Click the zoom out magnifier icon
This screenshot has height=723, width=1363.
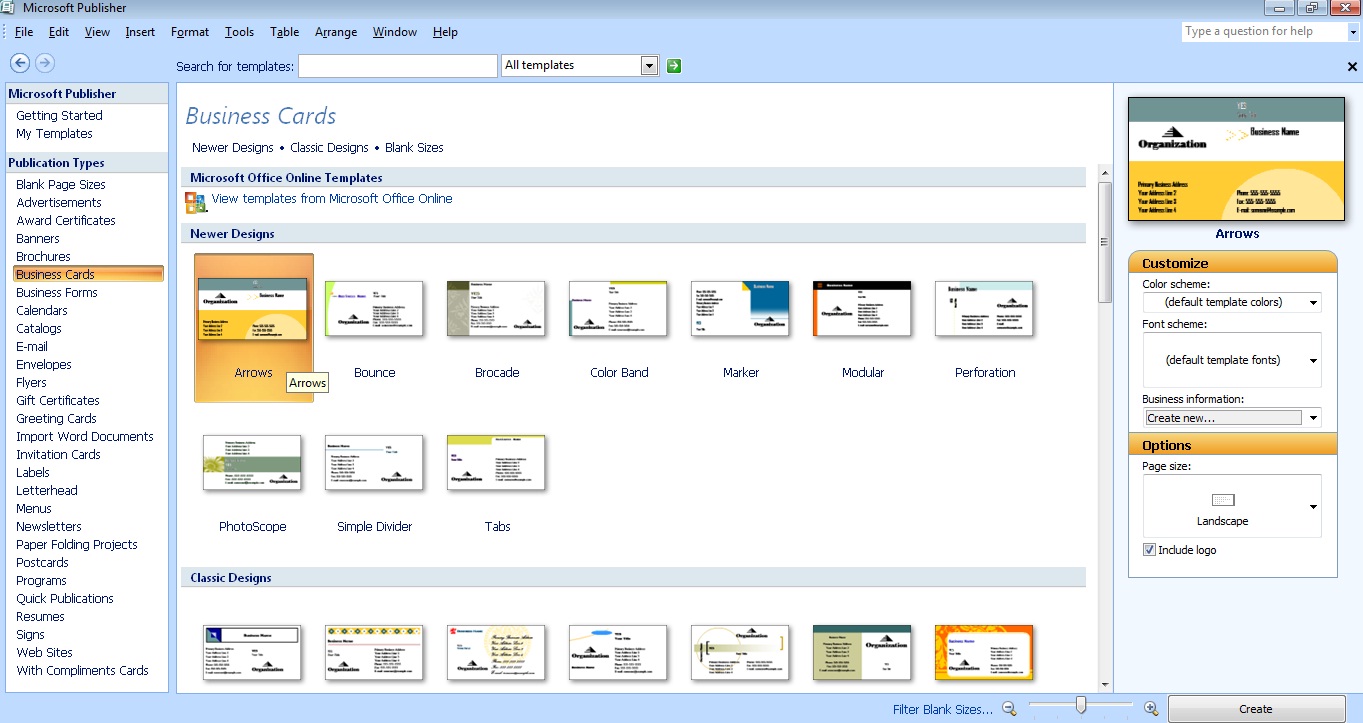(1009, 708)
